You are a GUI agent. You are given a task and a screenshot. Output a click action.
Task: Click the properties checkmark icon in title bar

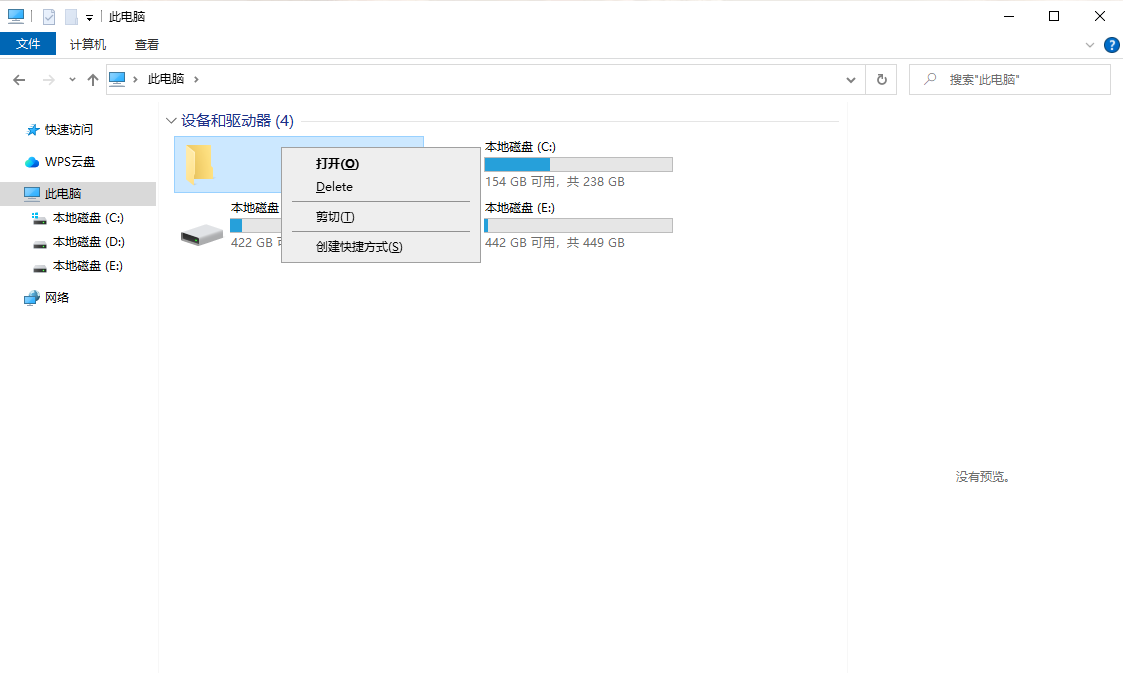[x=48, y=17]
